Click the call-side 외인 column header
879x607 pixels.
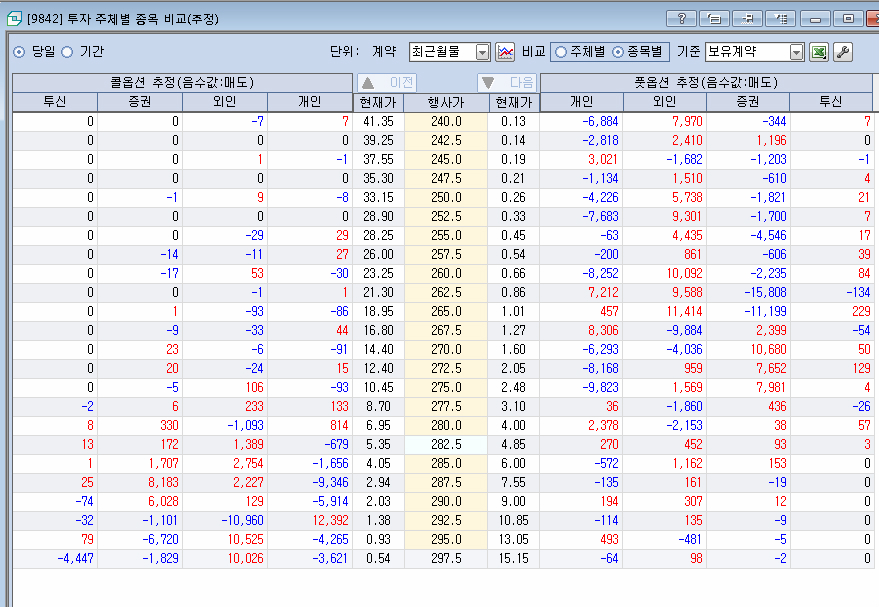click(x=225, y=101)
